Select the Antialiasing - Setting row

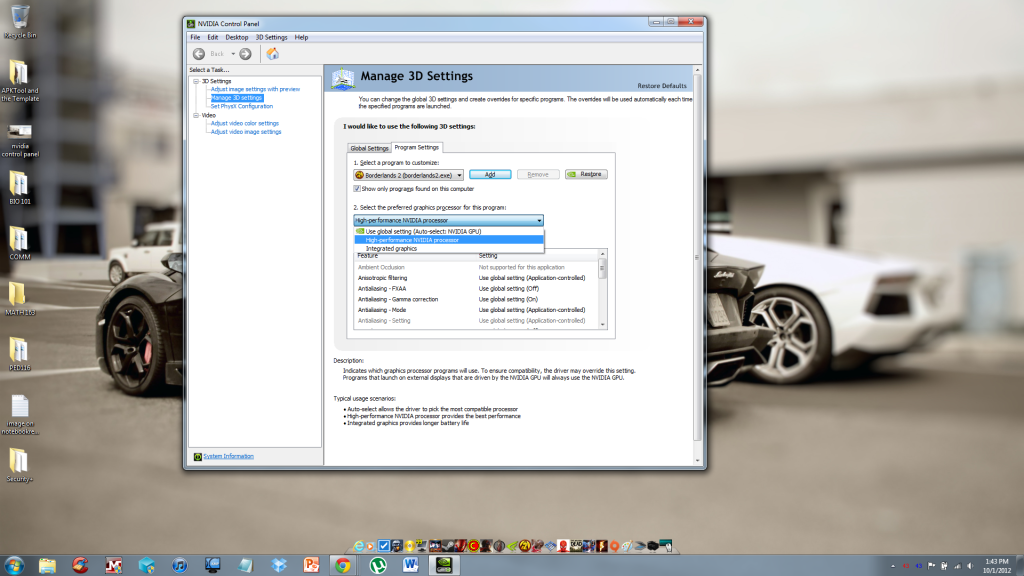(x=476, y=321)
